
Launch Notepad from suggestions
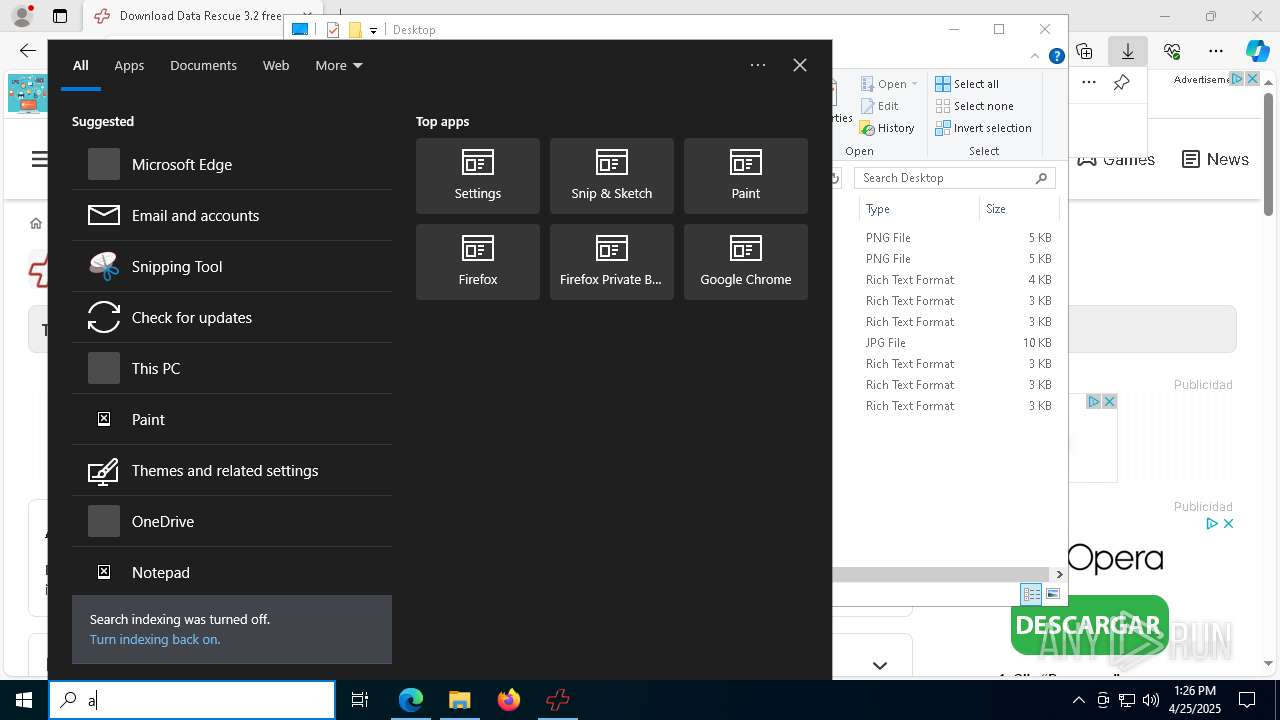232,572
